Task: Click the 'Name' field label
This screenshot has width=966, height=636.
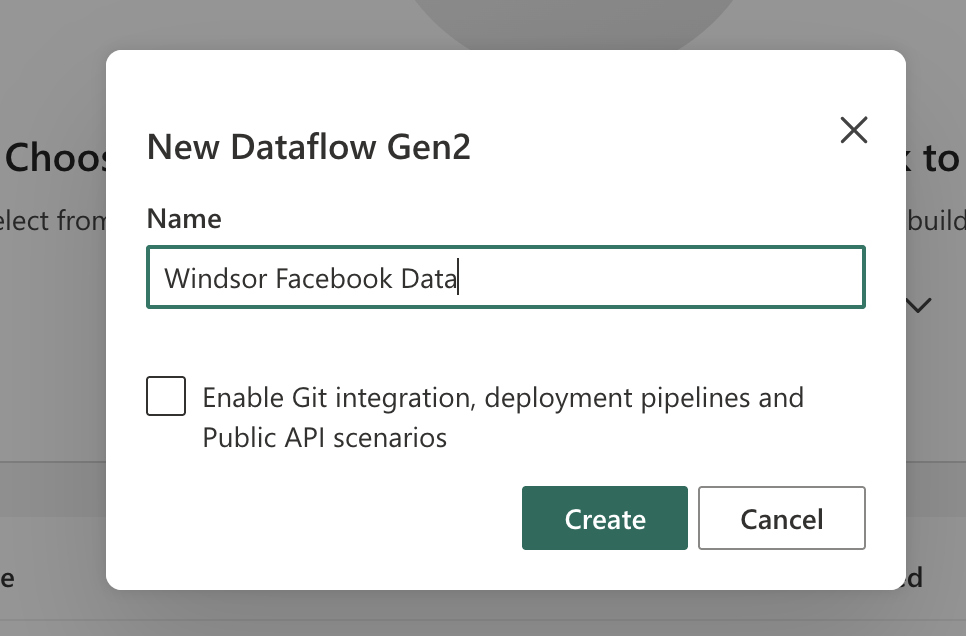Action: pyautogui.click(x=184, y=219)
